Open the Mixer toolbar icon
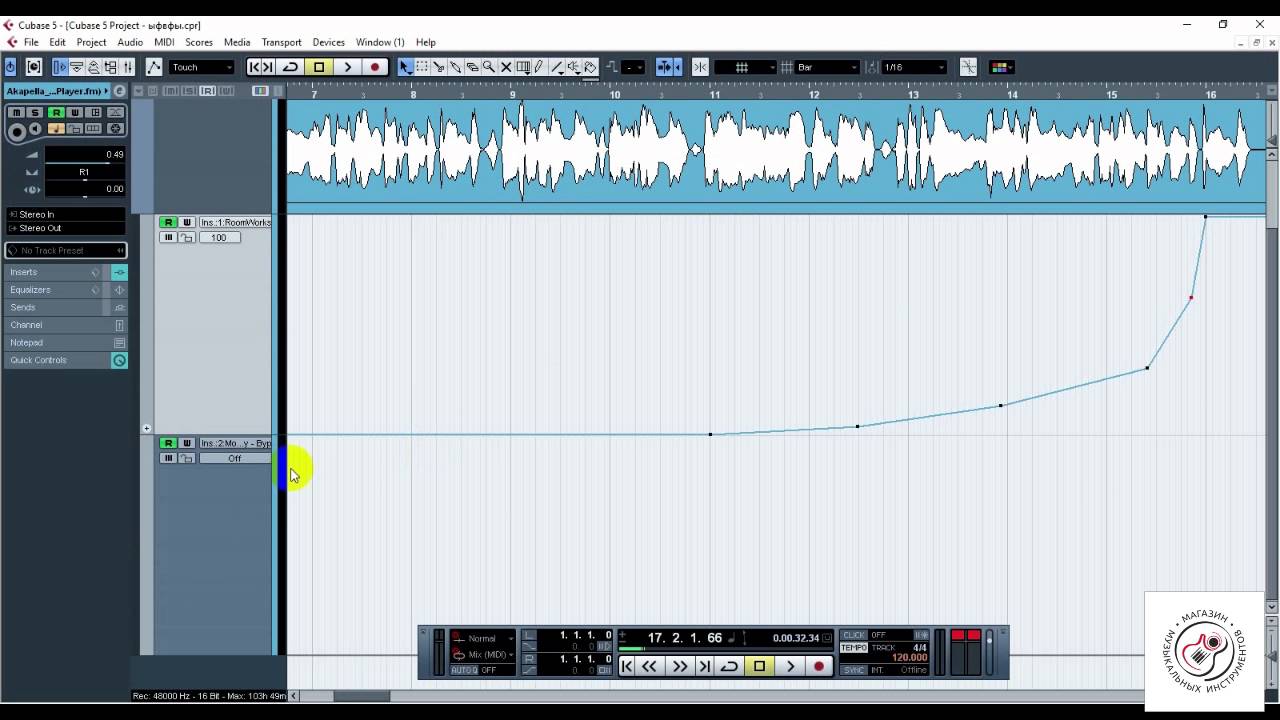 click(x=128, y=67)
